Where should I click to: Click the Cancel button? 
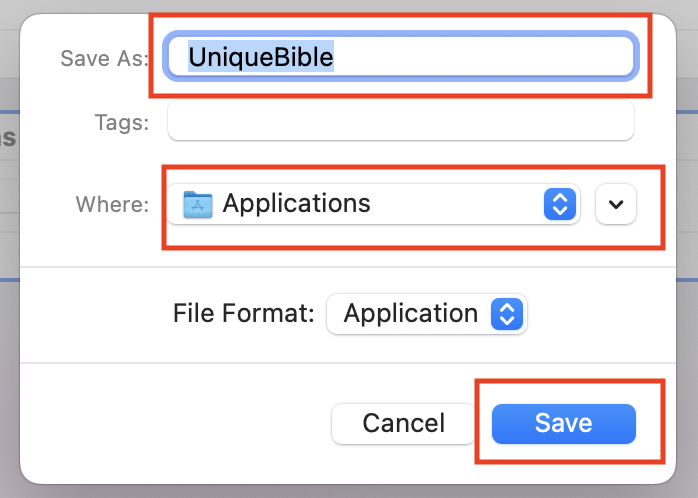point(403,423)
